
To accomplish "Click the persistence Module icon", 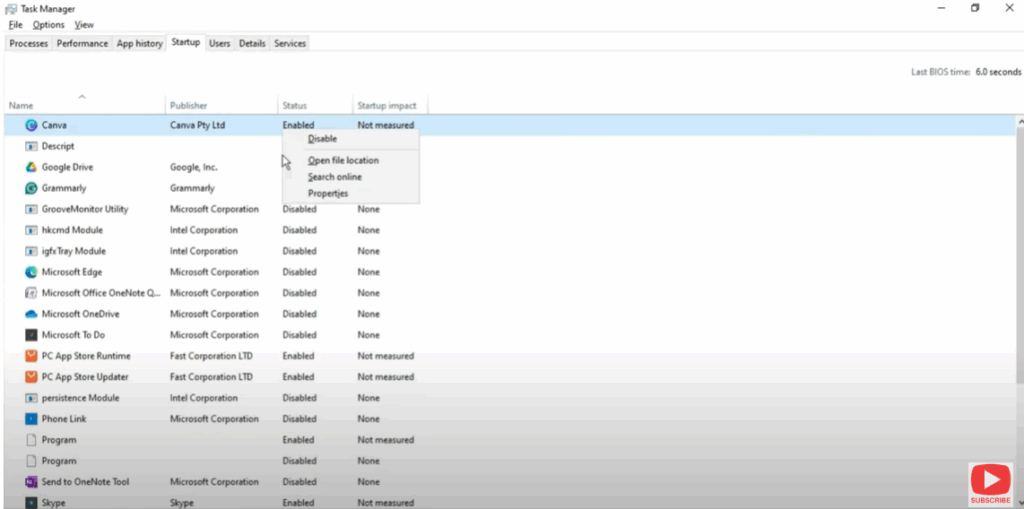I will pos(31,398).
